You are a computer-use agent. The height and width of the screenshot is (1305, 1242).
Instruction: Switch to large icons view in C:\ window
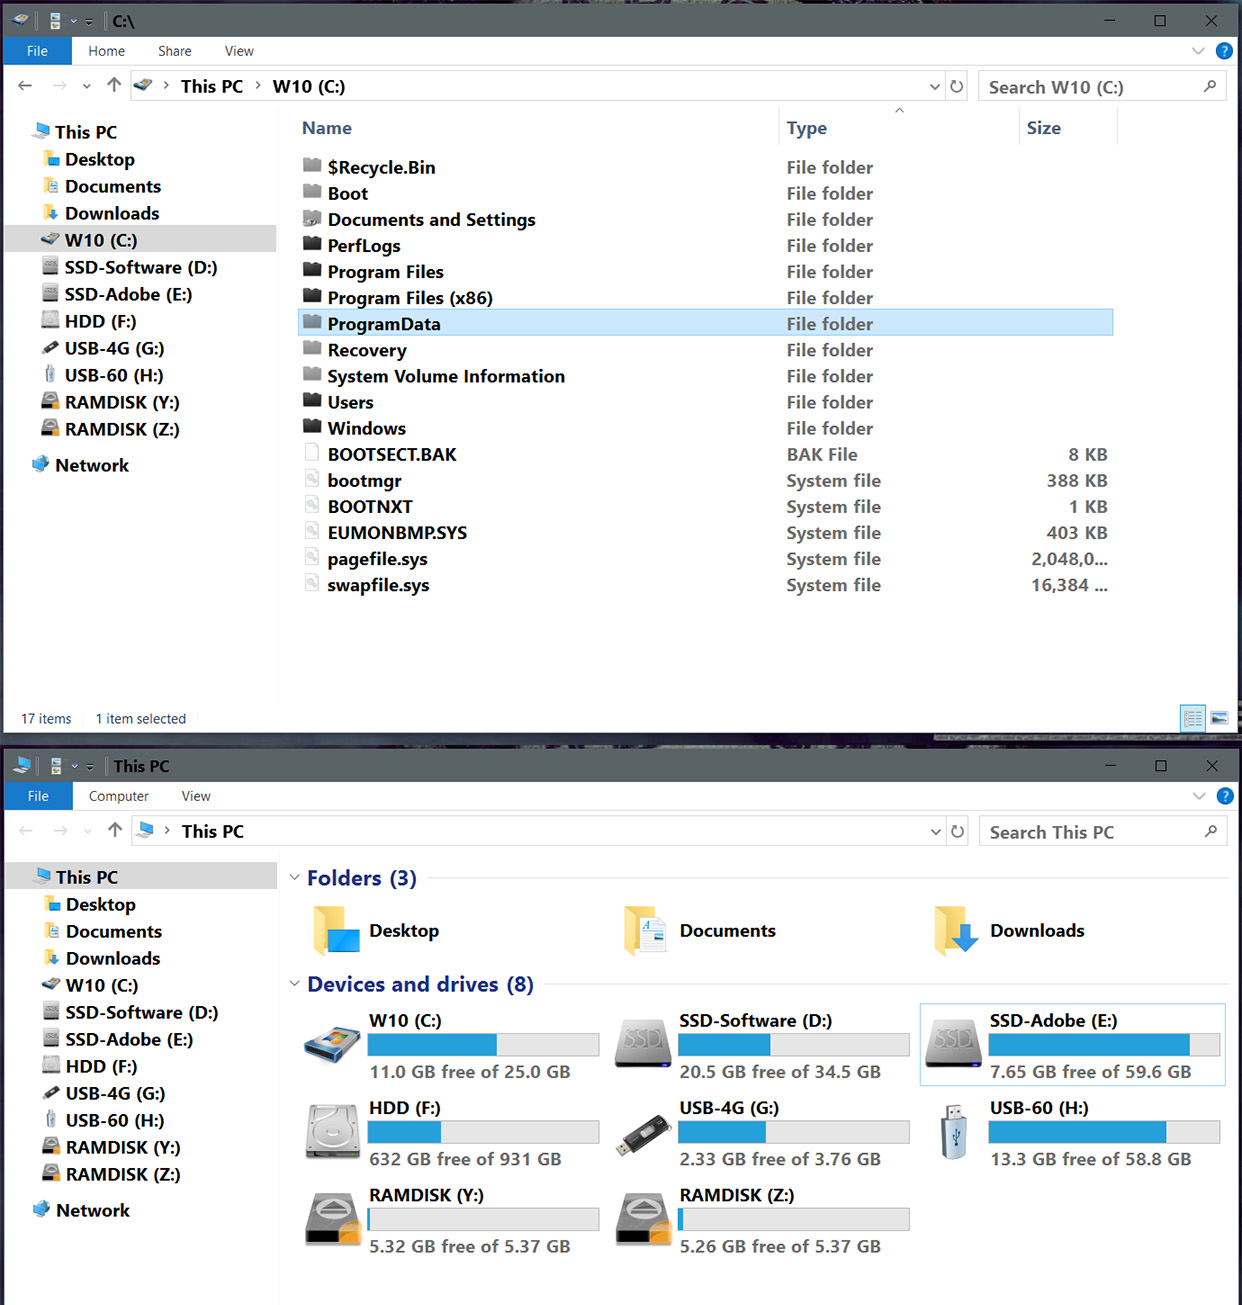(1219, 718)
